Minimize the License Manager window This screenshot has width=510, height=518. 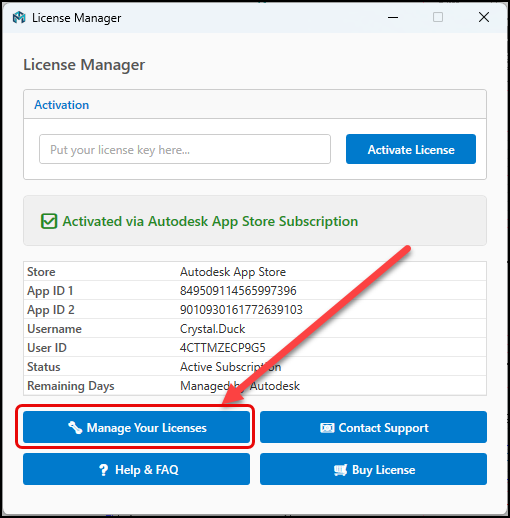[393, 17]
